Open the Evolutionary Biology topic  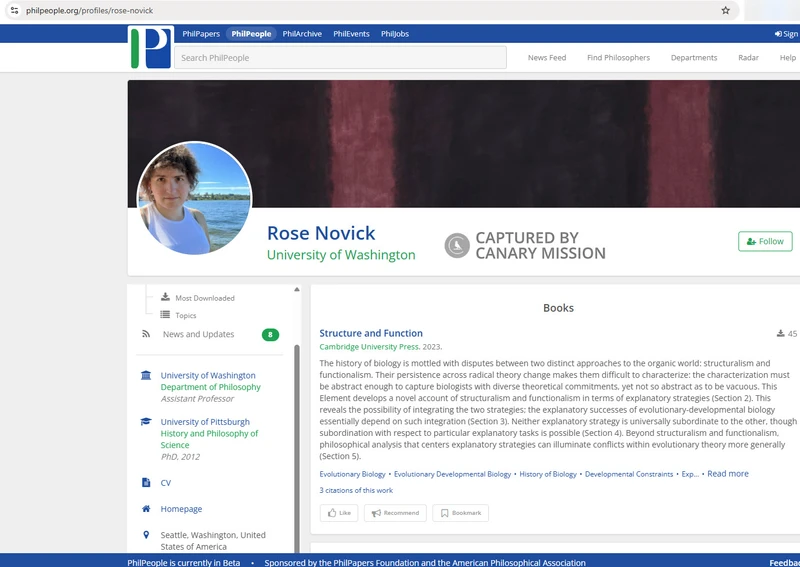click(353, 474)
